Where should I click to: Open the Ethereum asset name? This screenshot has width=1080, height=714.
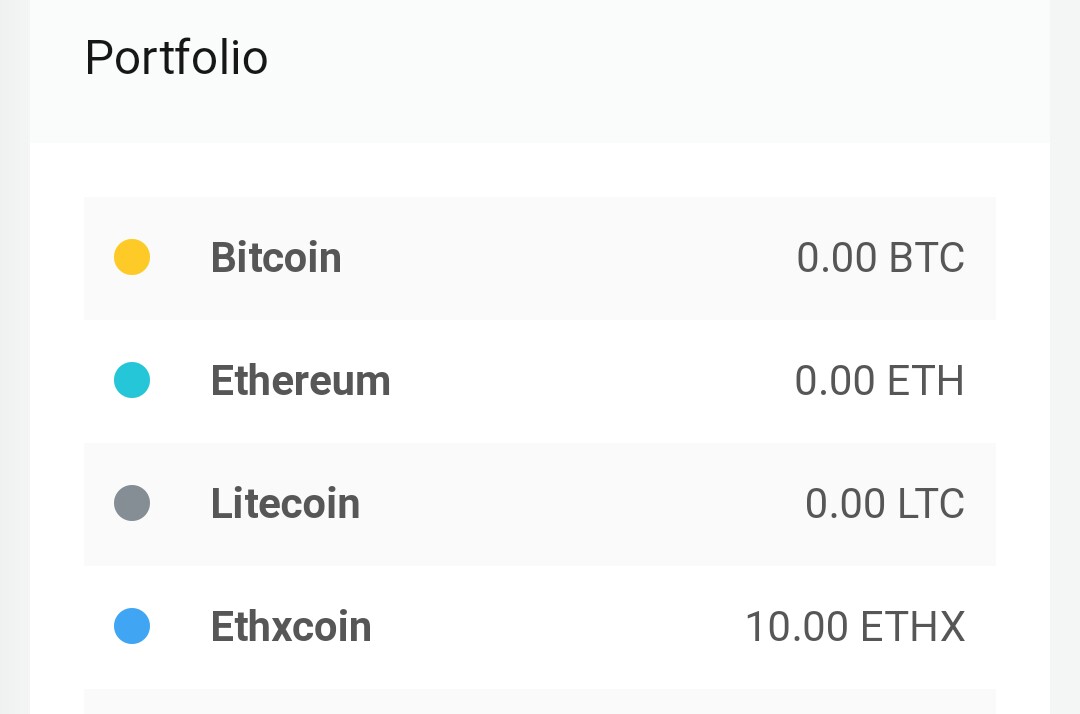click(300, 380)
